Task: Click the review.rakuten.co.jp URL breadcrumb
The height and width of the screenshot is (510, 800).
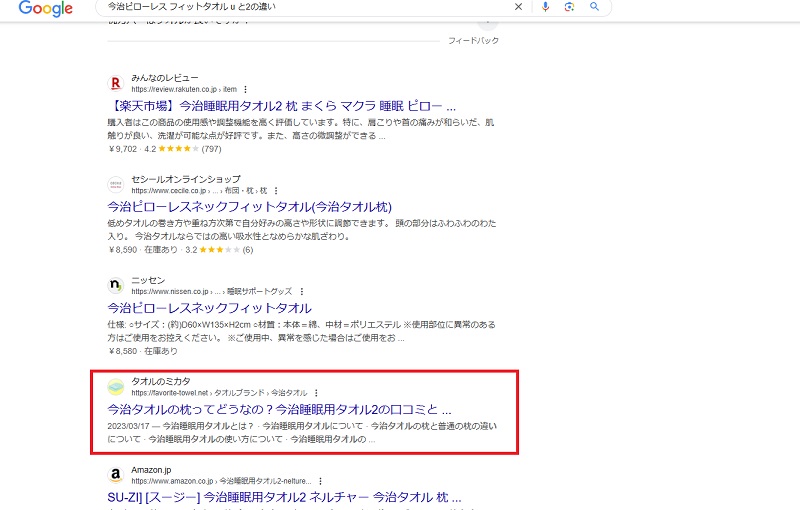Action: (184, 89)
